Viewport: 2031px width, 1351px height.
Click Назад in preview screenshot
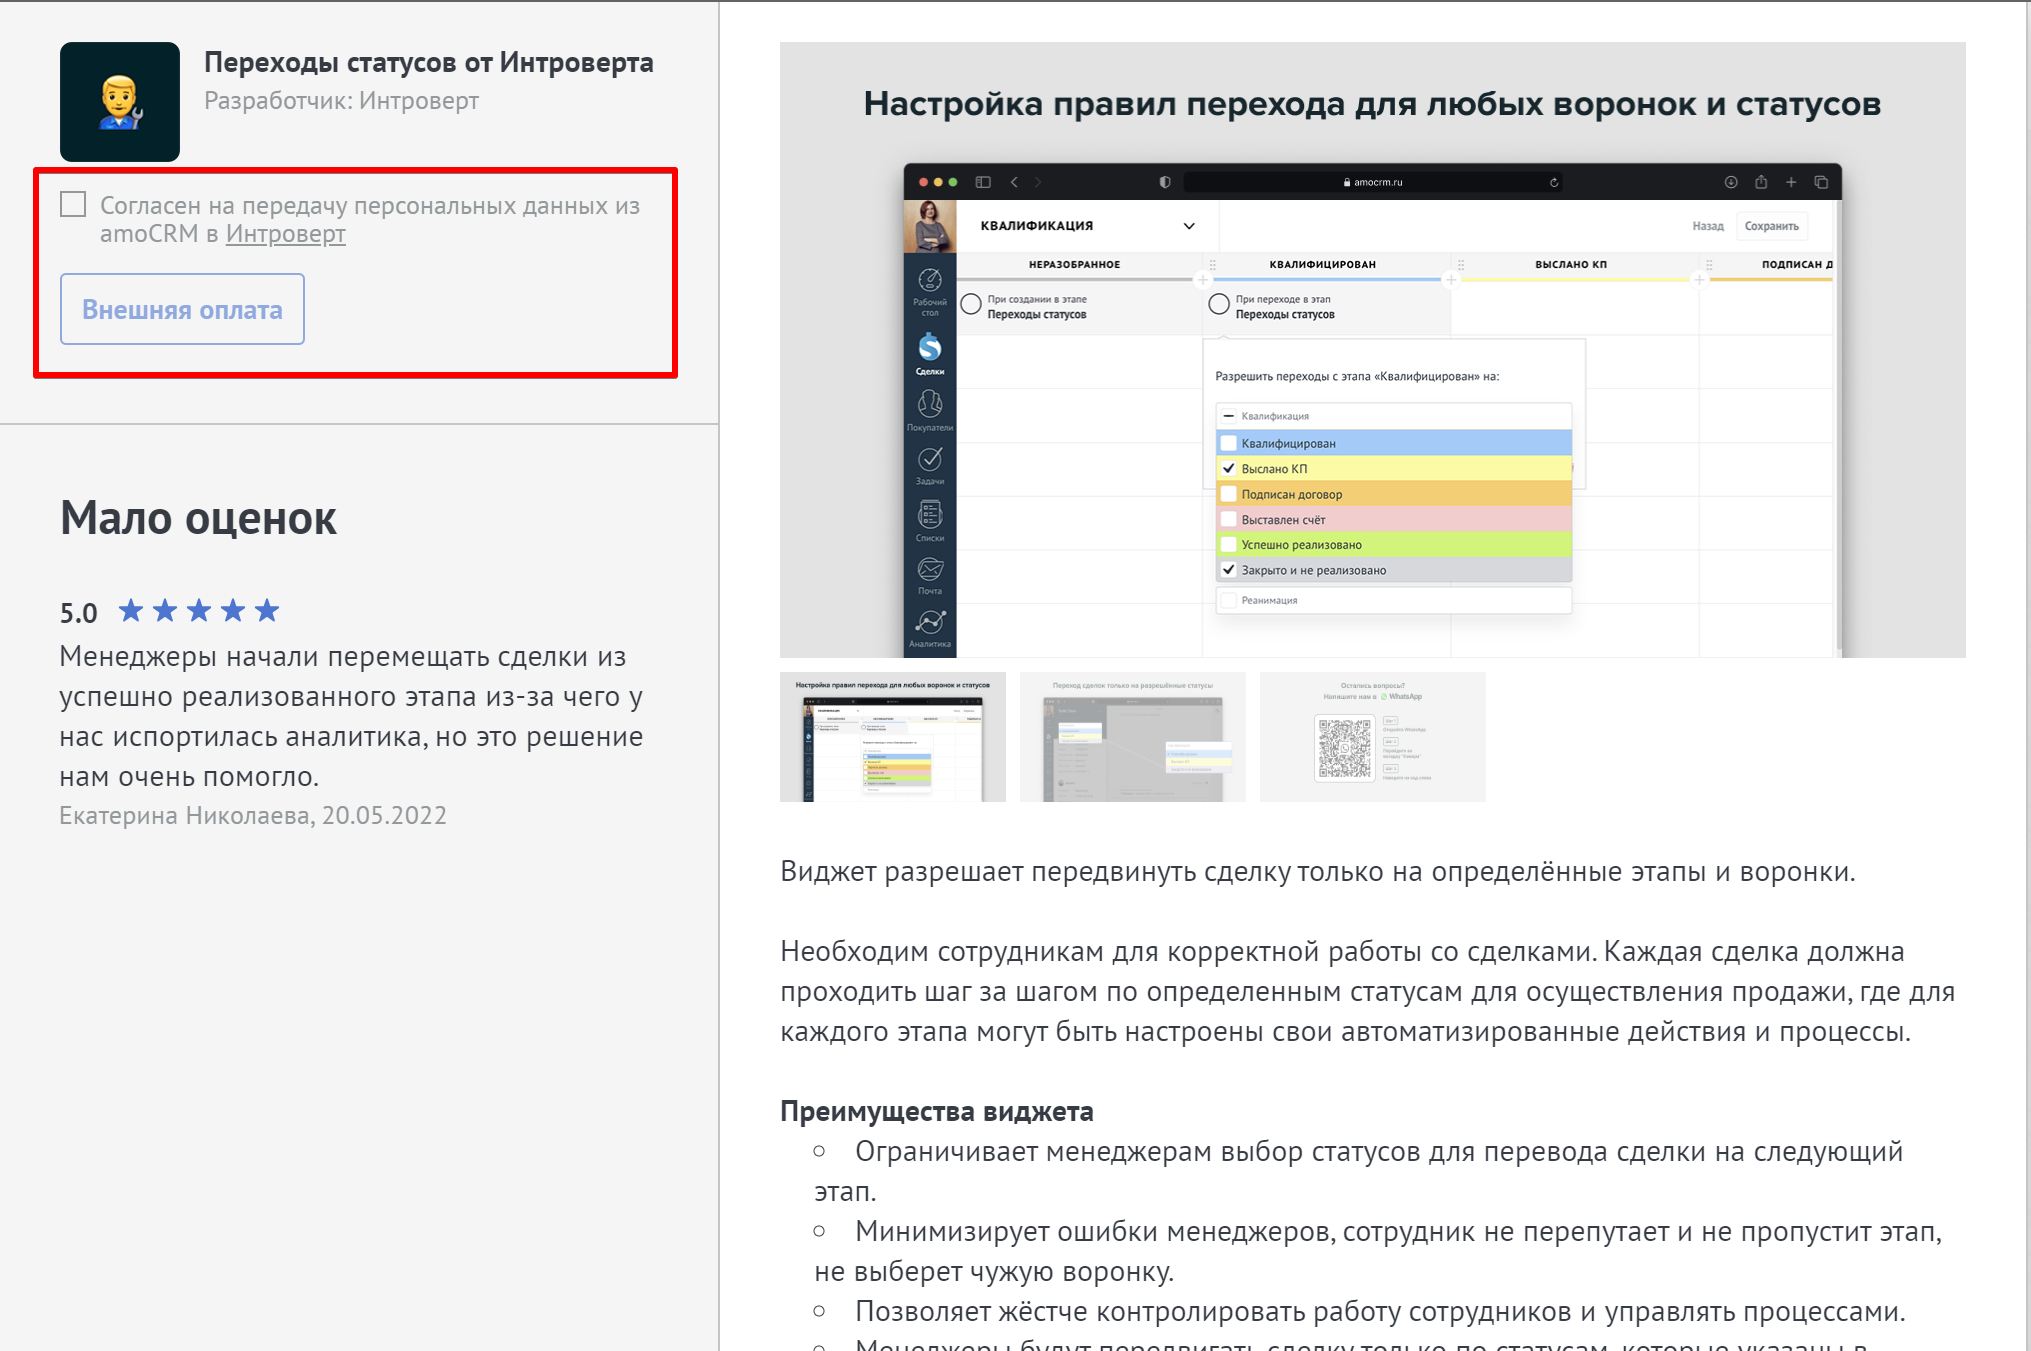click(x=1707, y=226)
